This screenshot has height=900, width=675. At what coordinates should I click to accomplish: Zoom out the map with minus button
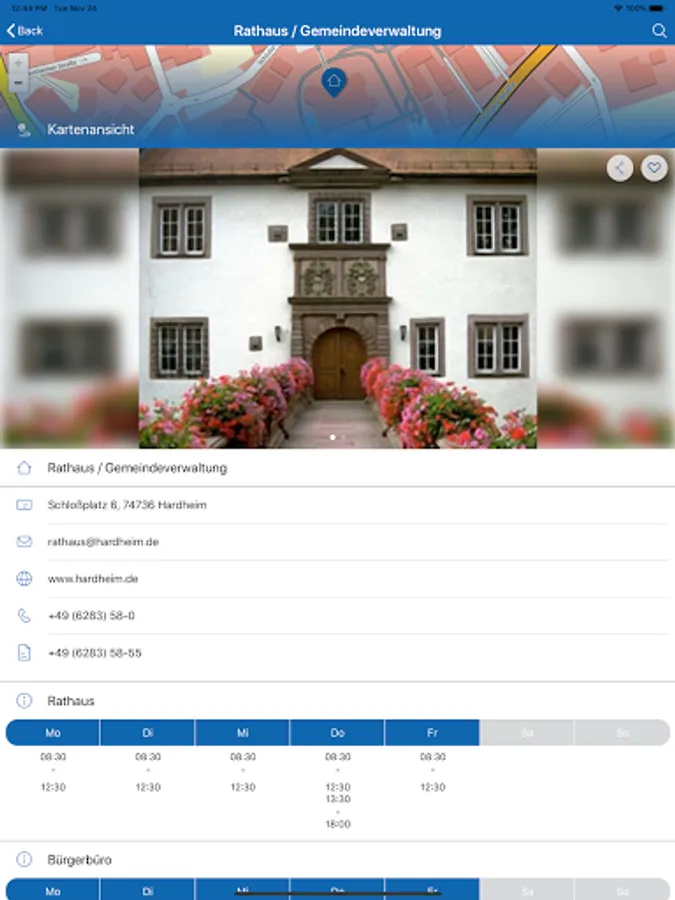(x=18, y=82)
